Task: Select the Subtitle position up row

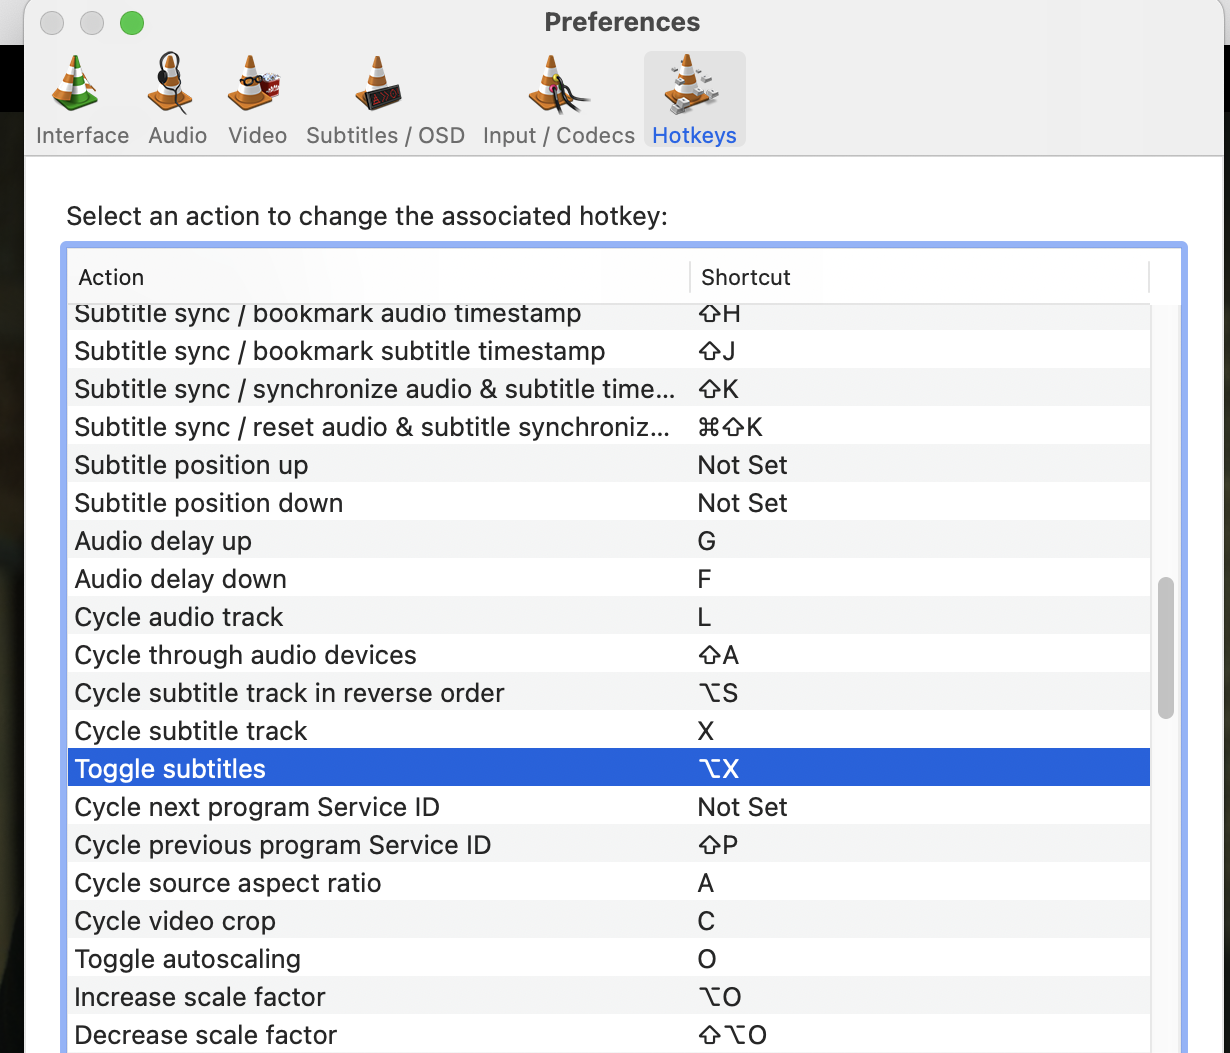Action: click(x=191, y=465)
